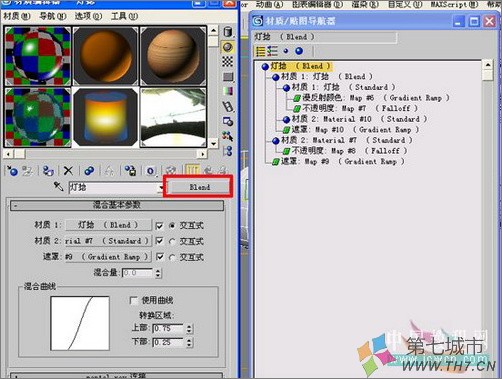Screen dimensions: 502x379
Task: Switch navigator to View List mode
Action: click(x=261, y=51)
